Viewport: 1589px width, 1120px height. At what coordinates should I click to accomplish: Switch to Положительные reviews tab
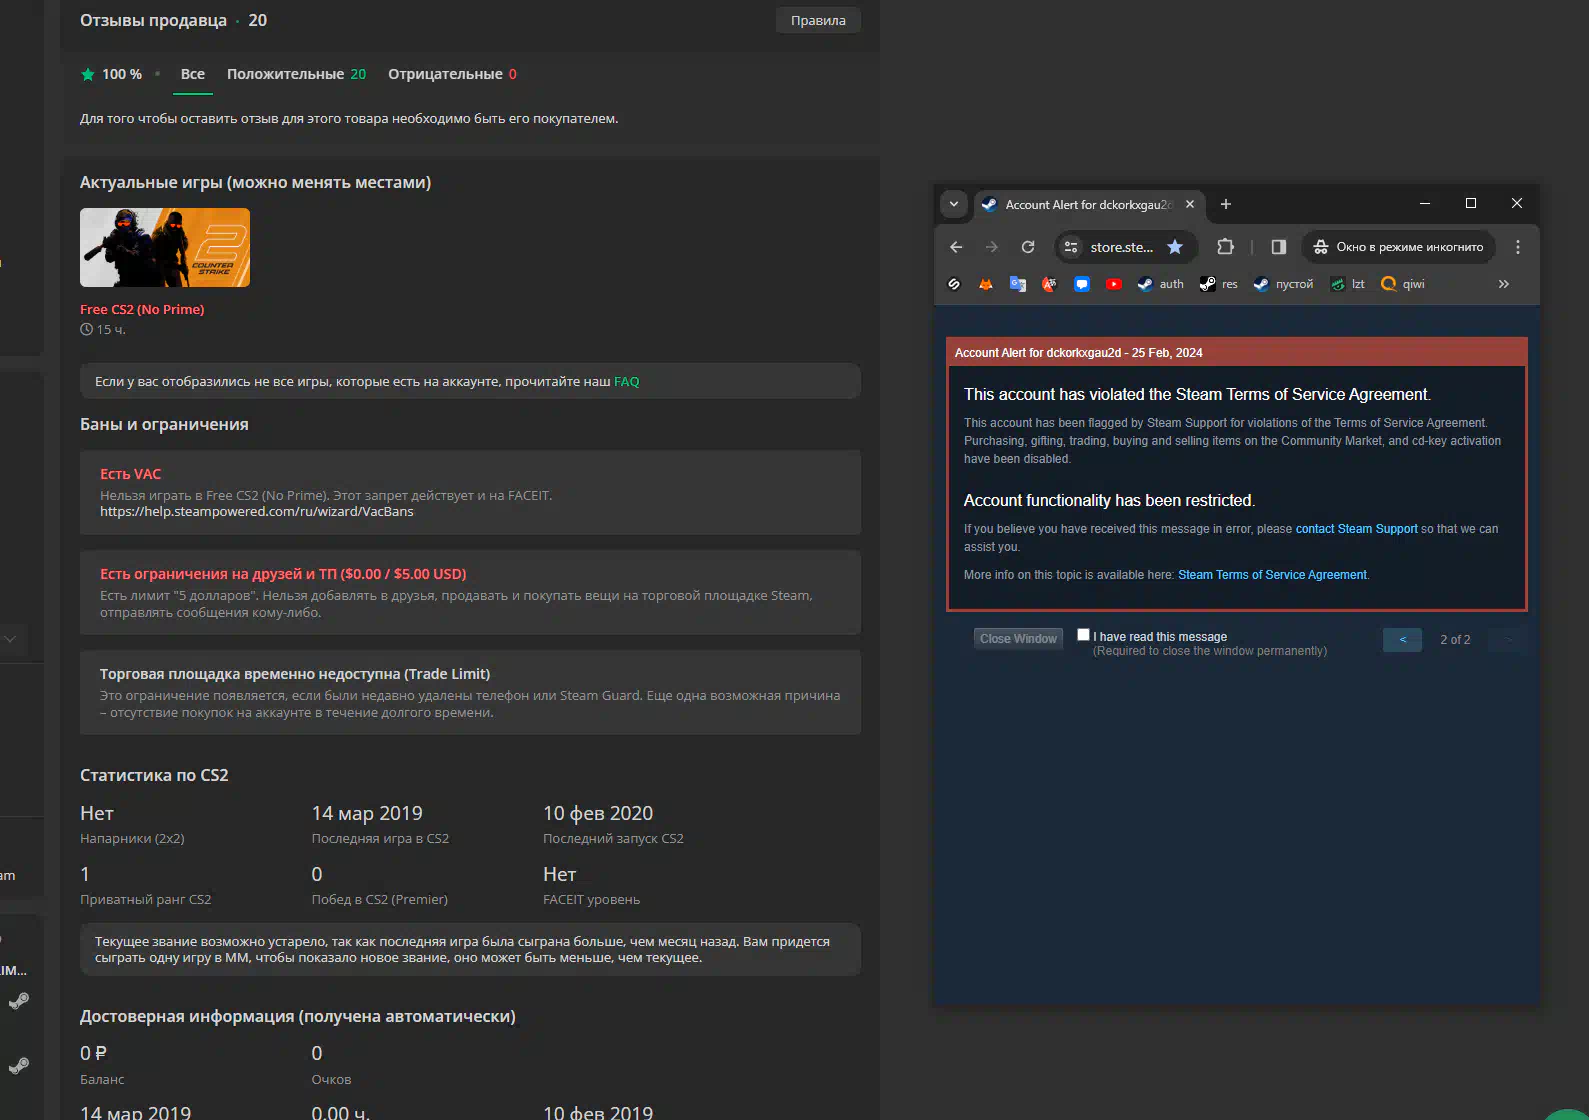click(296, 74)
